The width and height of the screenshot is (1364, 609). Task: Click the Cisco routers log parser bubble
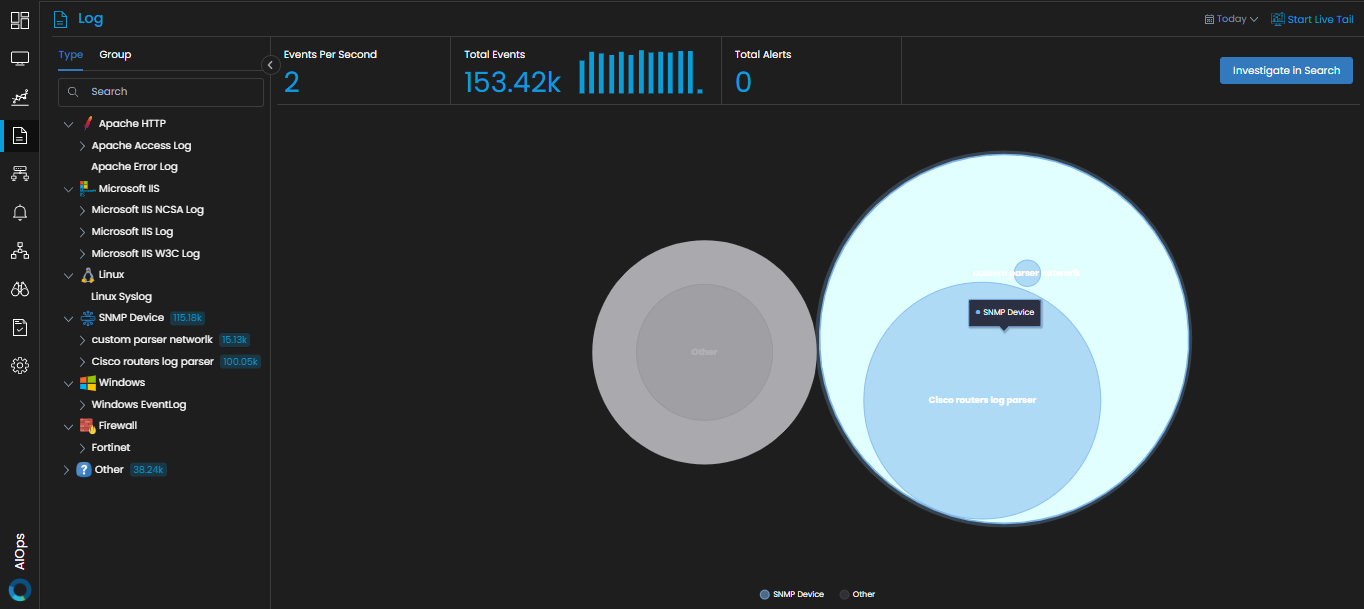tap(982, 401)
